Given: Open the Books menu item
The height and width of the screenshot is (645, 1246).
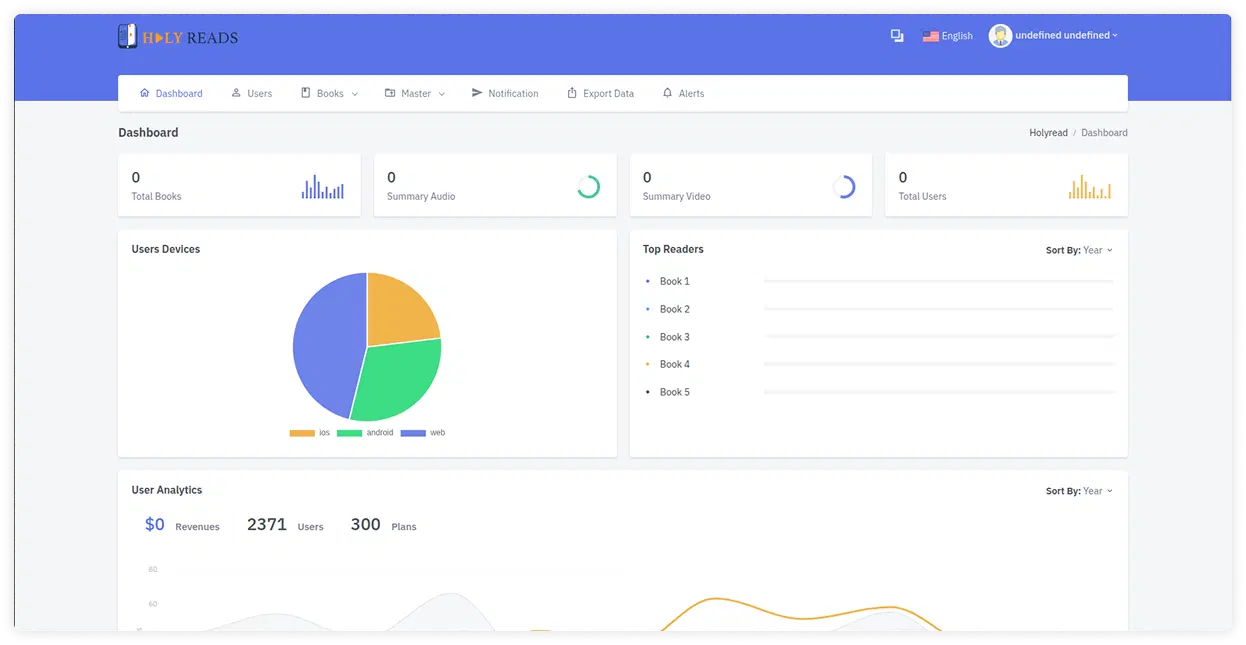Looking at the screenshot, I should pyautogui.click(x=329, y=93).
